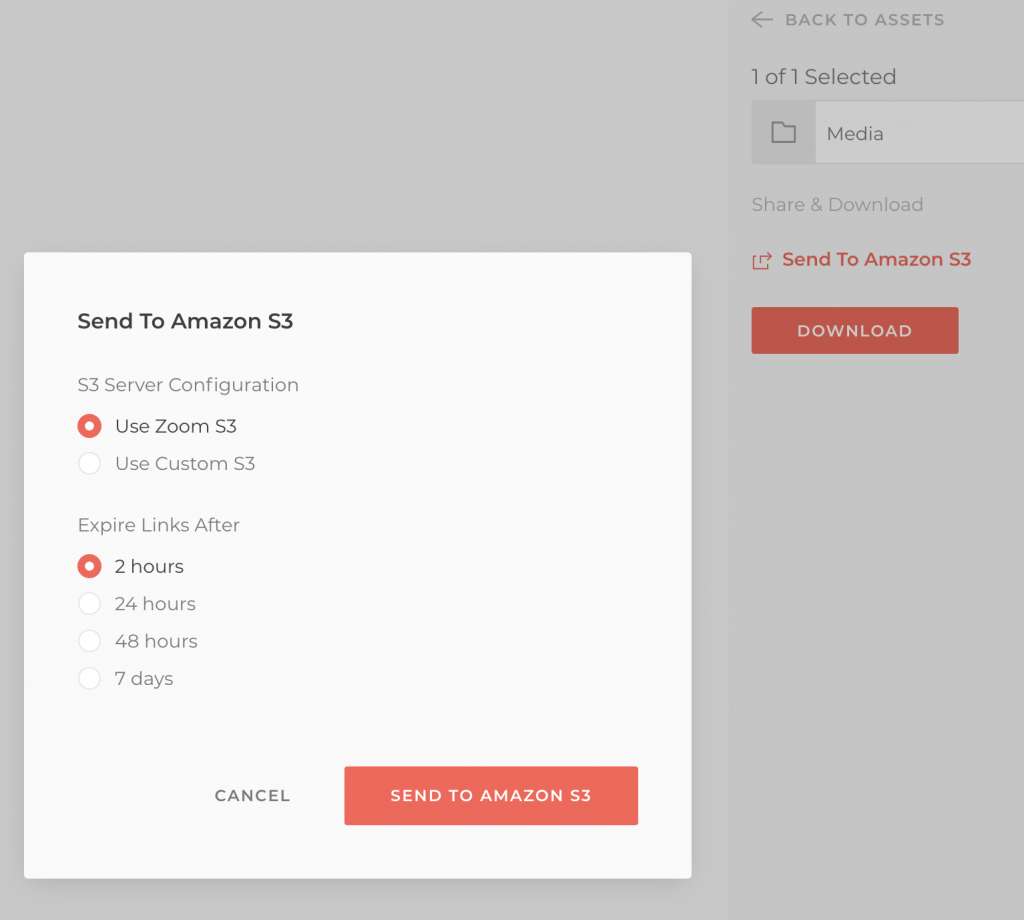Click the 24 hours label text
The width and height of the screenshot is (1024, 920).
point(155,604)
